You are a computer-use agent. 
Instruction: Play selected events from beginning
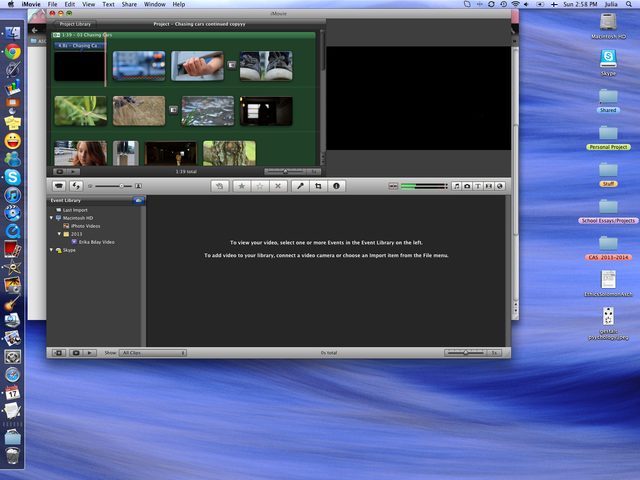click(89, 353)
